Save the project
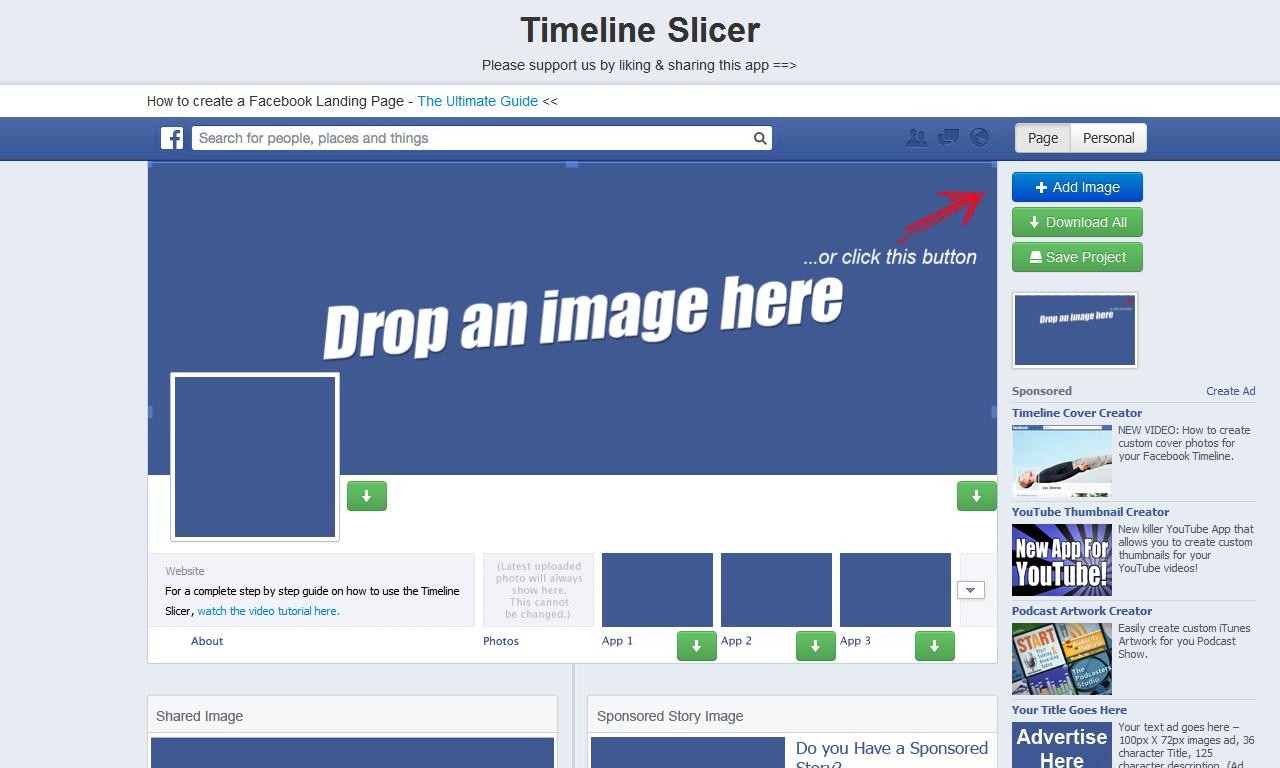Image resolution: width=1280 pixels, height=768 pixels. point(1077,257)
